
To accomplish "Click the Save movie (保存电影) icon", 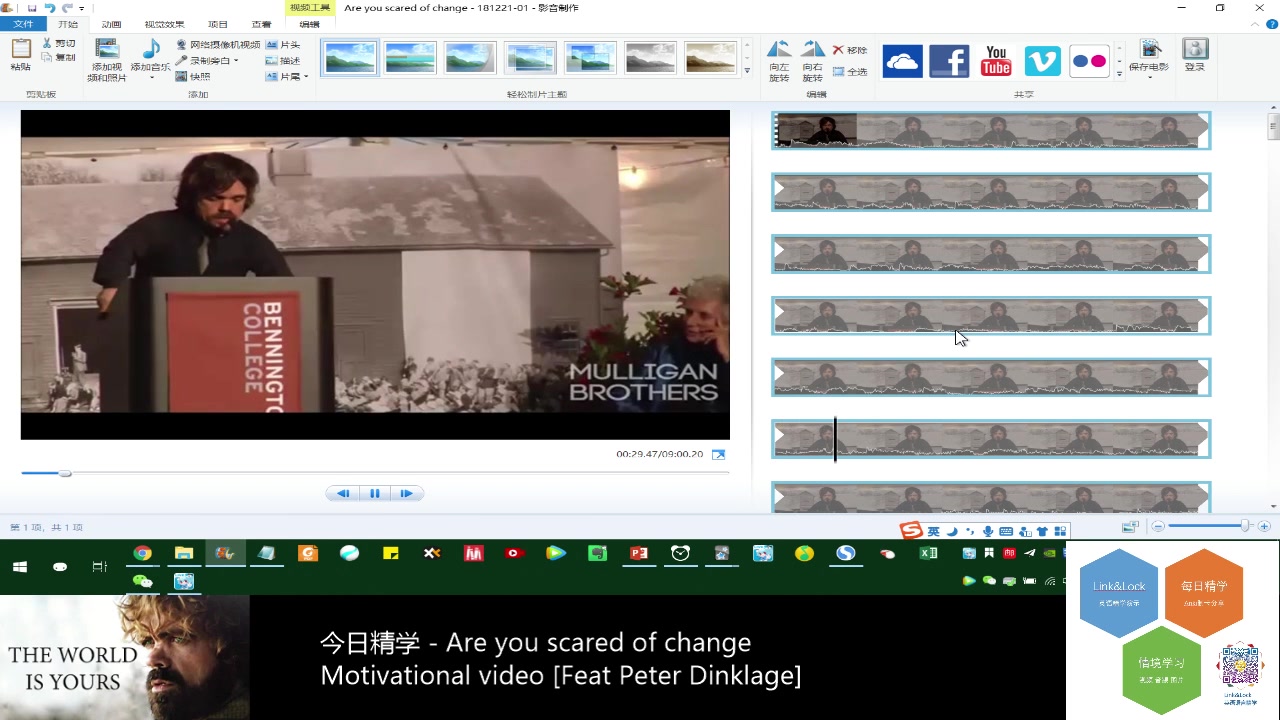I will click(1150, 49).
